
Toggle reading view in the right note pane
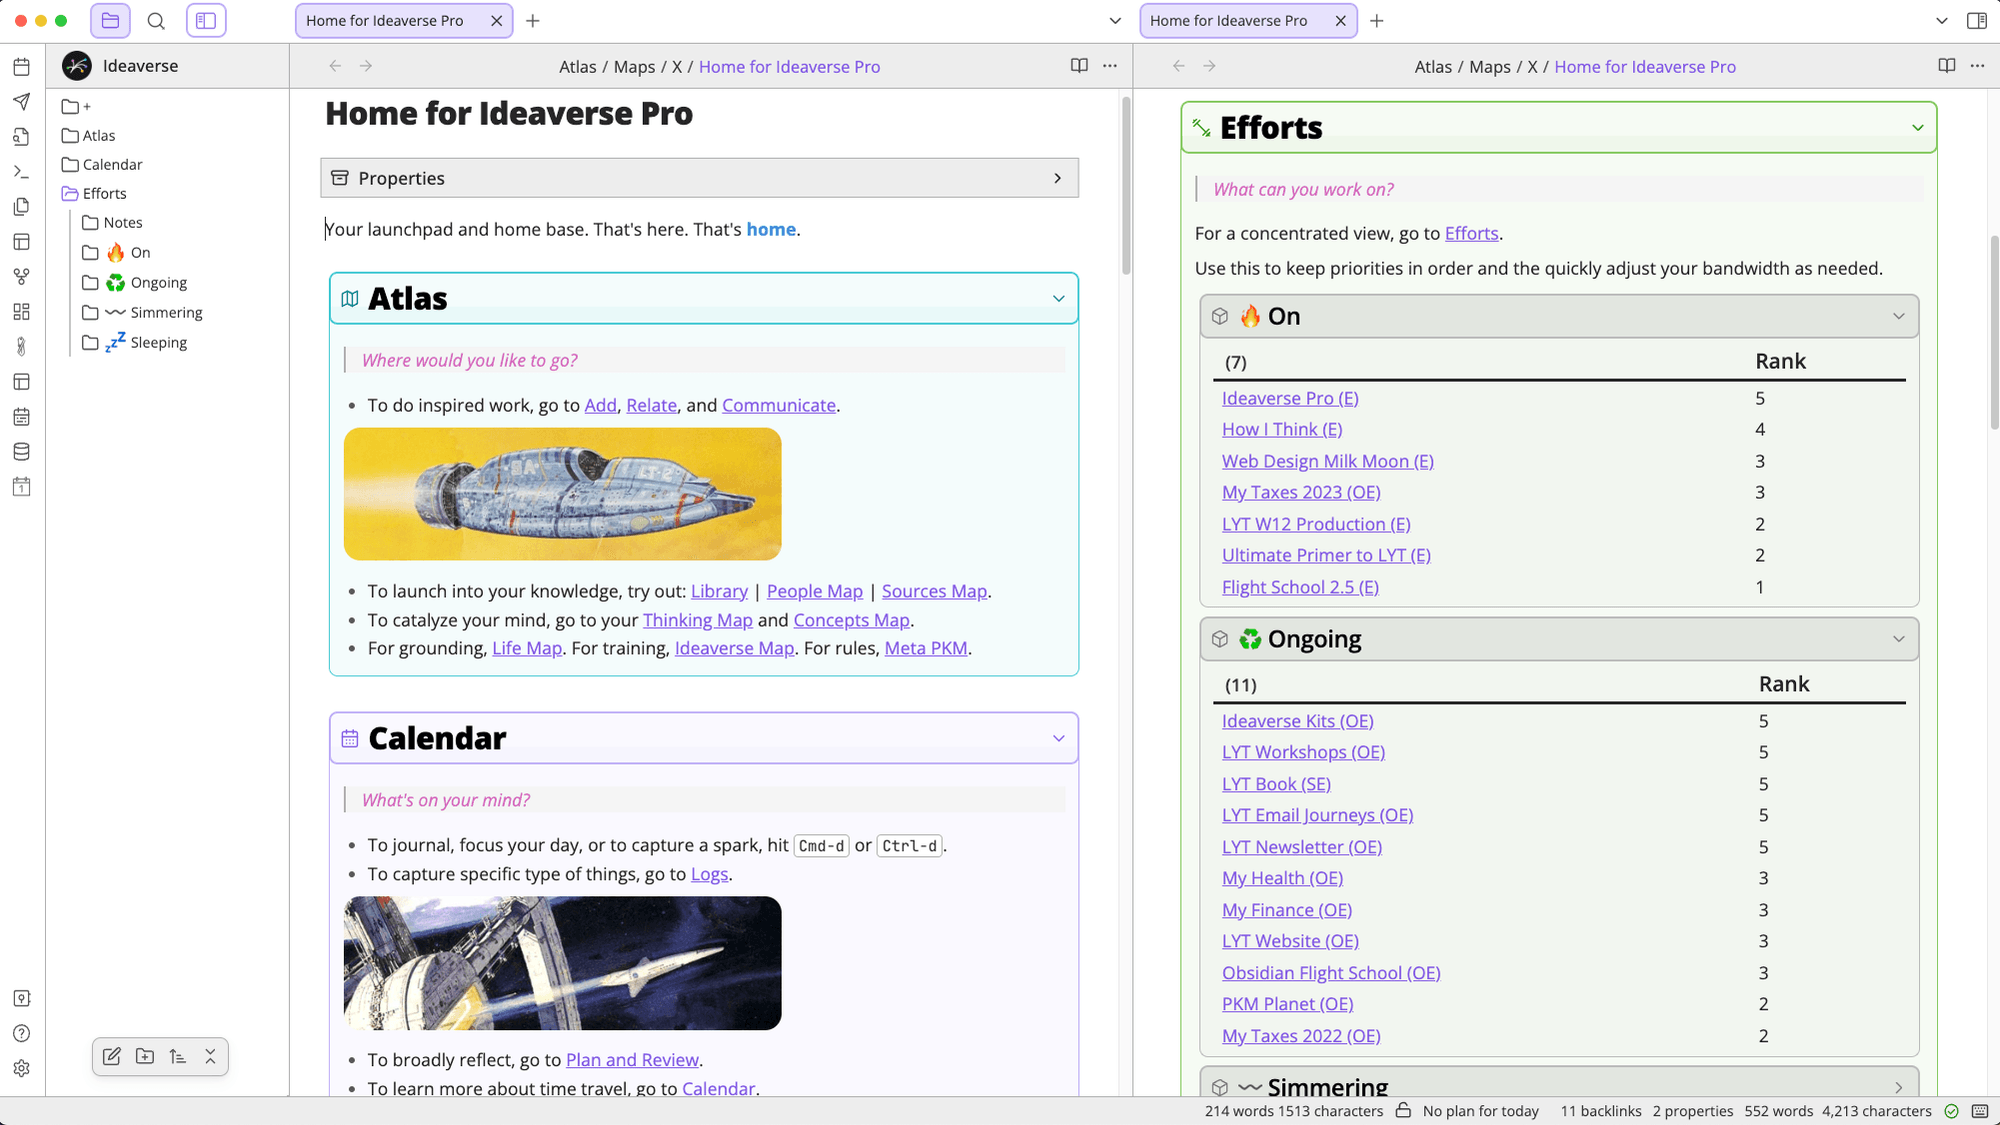click(1945, 65)
